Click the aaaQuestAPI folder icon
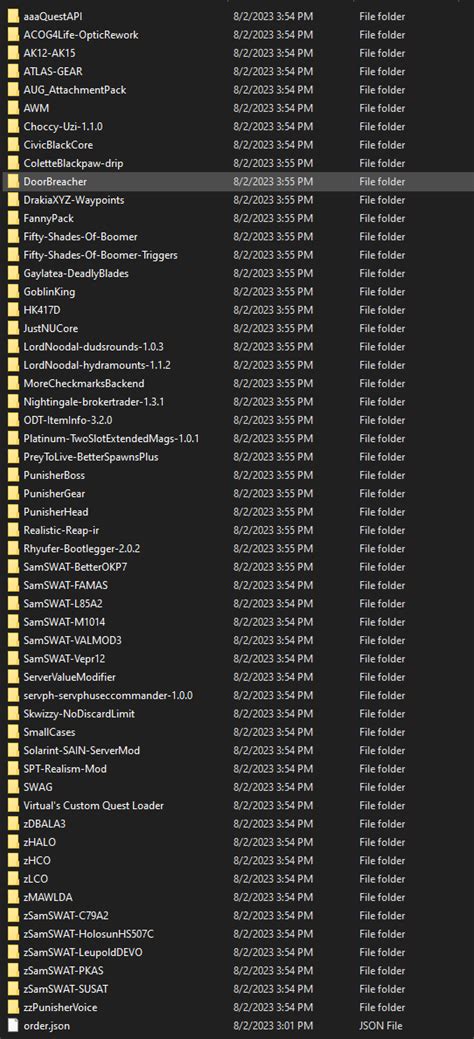The width and height of the screenshot is (474, 1039). click(13, 16)
